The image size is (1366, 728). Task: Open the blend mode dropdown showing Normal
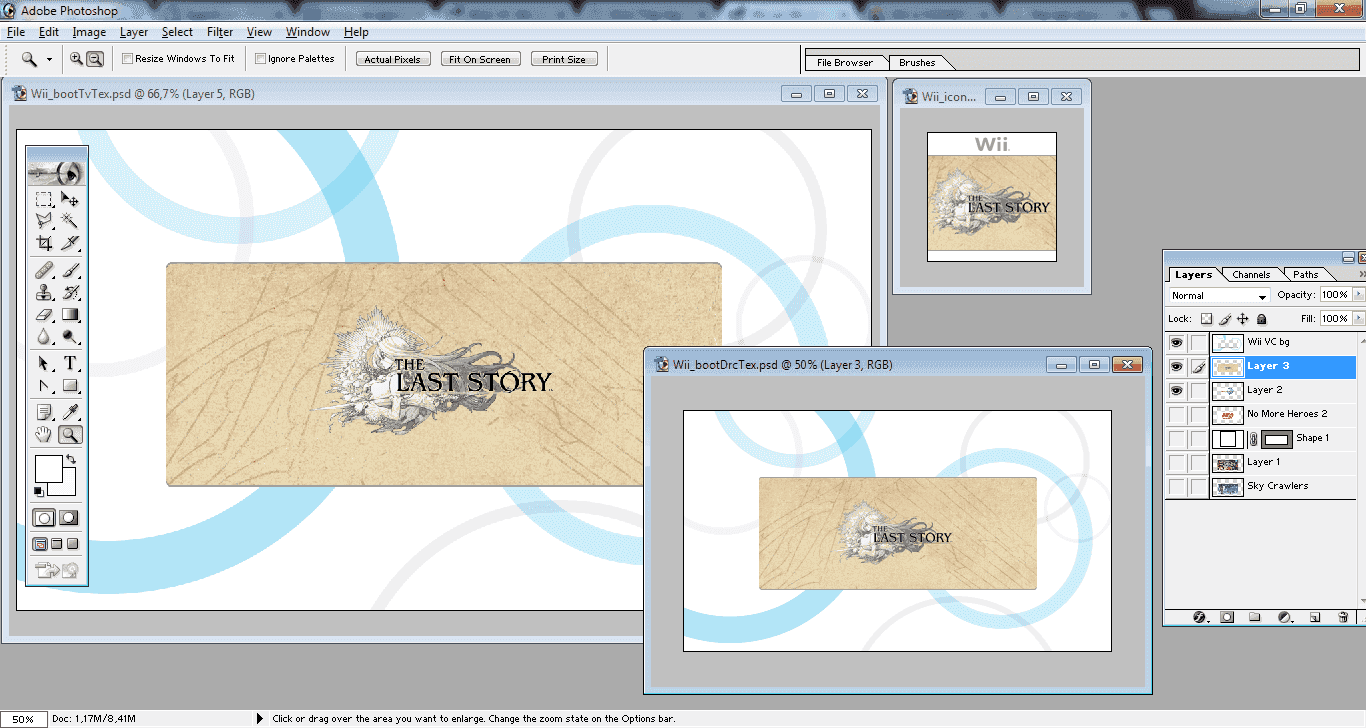click(x=1219, y=296)
